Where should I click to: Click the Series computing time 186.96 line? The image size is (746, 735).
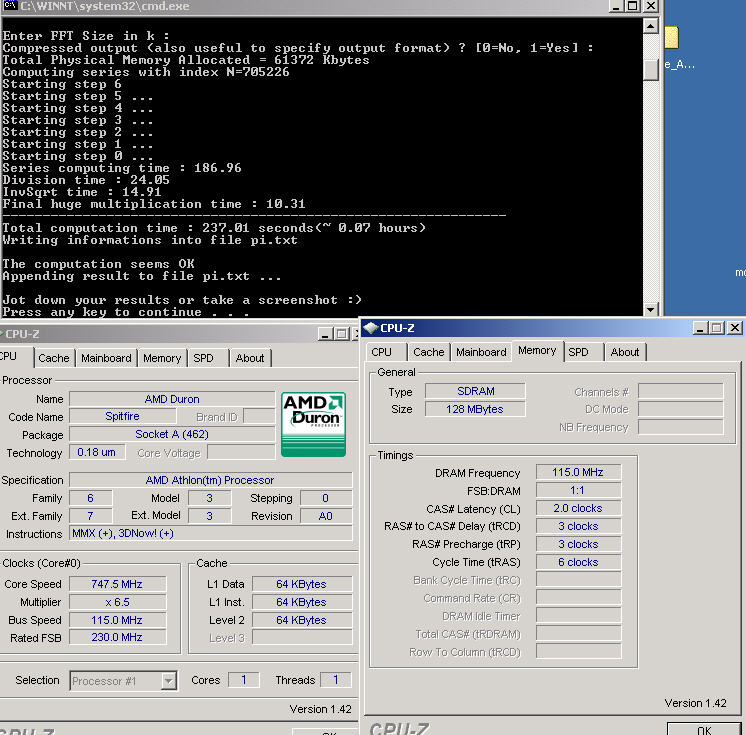pos(122,168)
